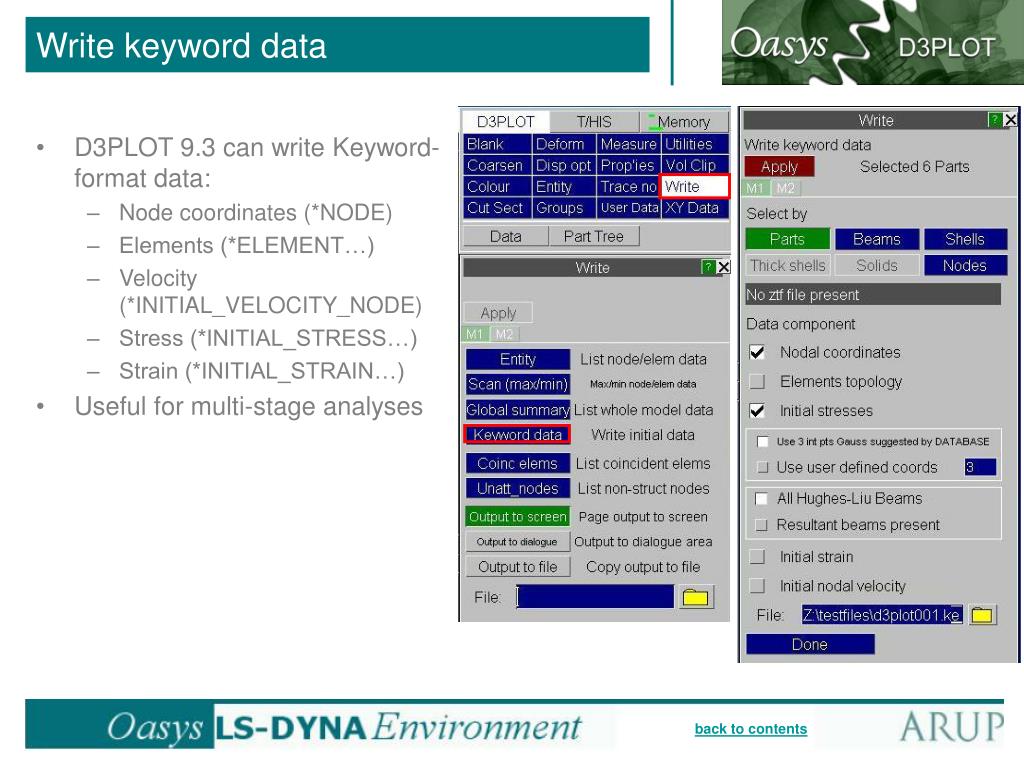
Task: Toggle Output to screen button
Action: (x=518, y=517)
